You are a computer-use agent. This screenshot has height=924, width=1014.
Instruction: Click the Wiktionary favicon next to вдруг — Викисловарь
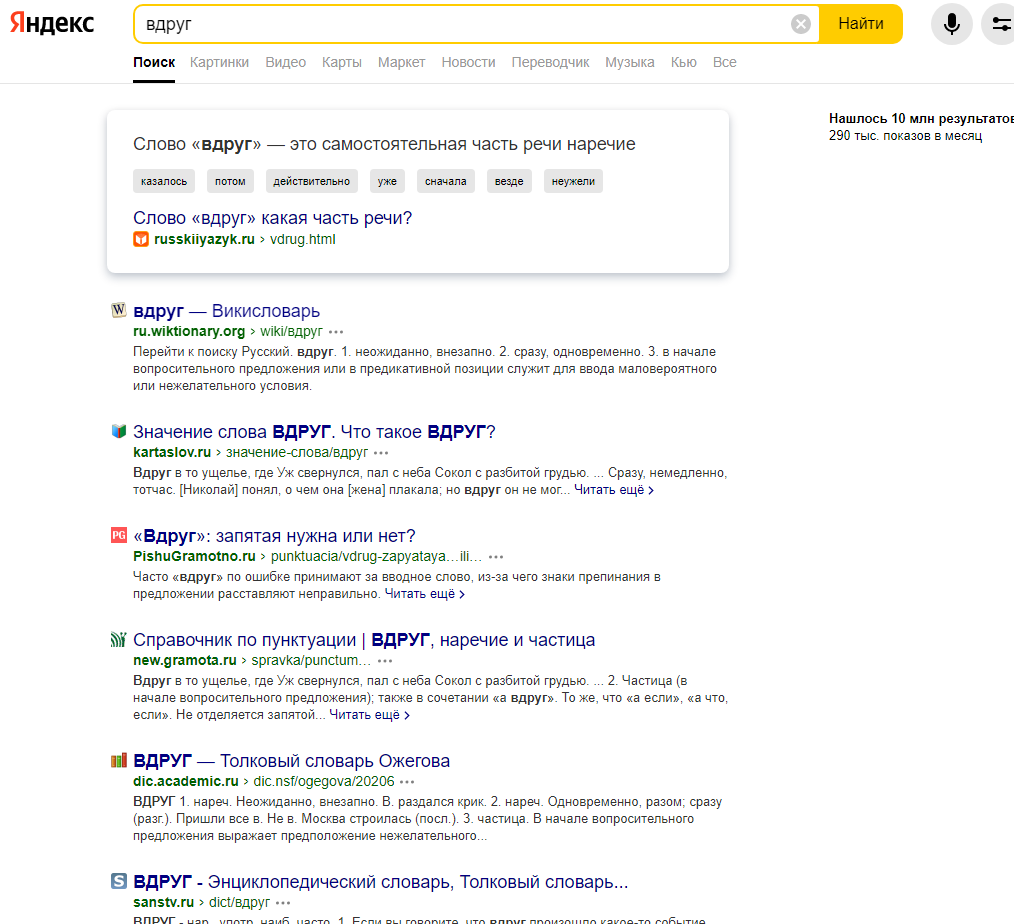coord(118,310)
